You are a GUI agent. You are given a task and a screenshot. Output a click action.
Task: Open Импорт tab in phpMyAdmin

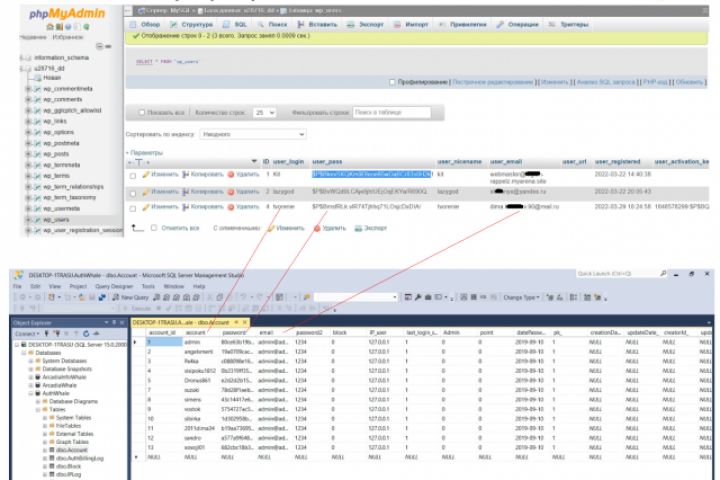tap(411, 24)
